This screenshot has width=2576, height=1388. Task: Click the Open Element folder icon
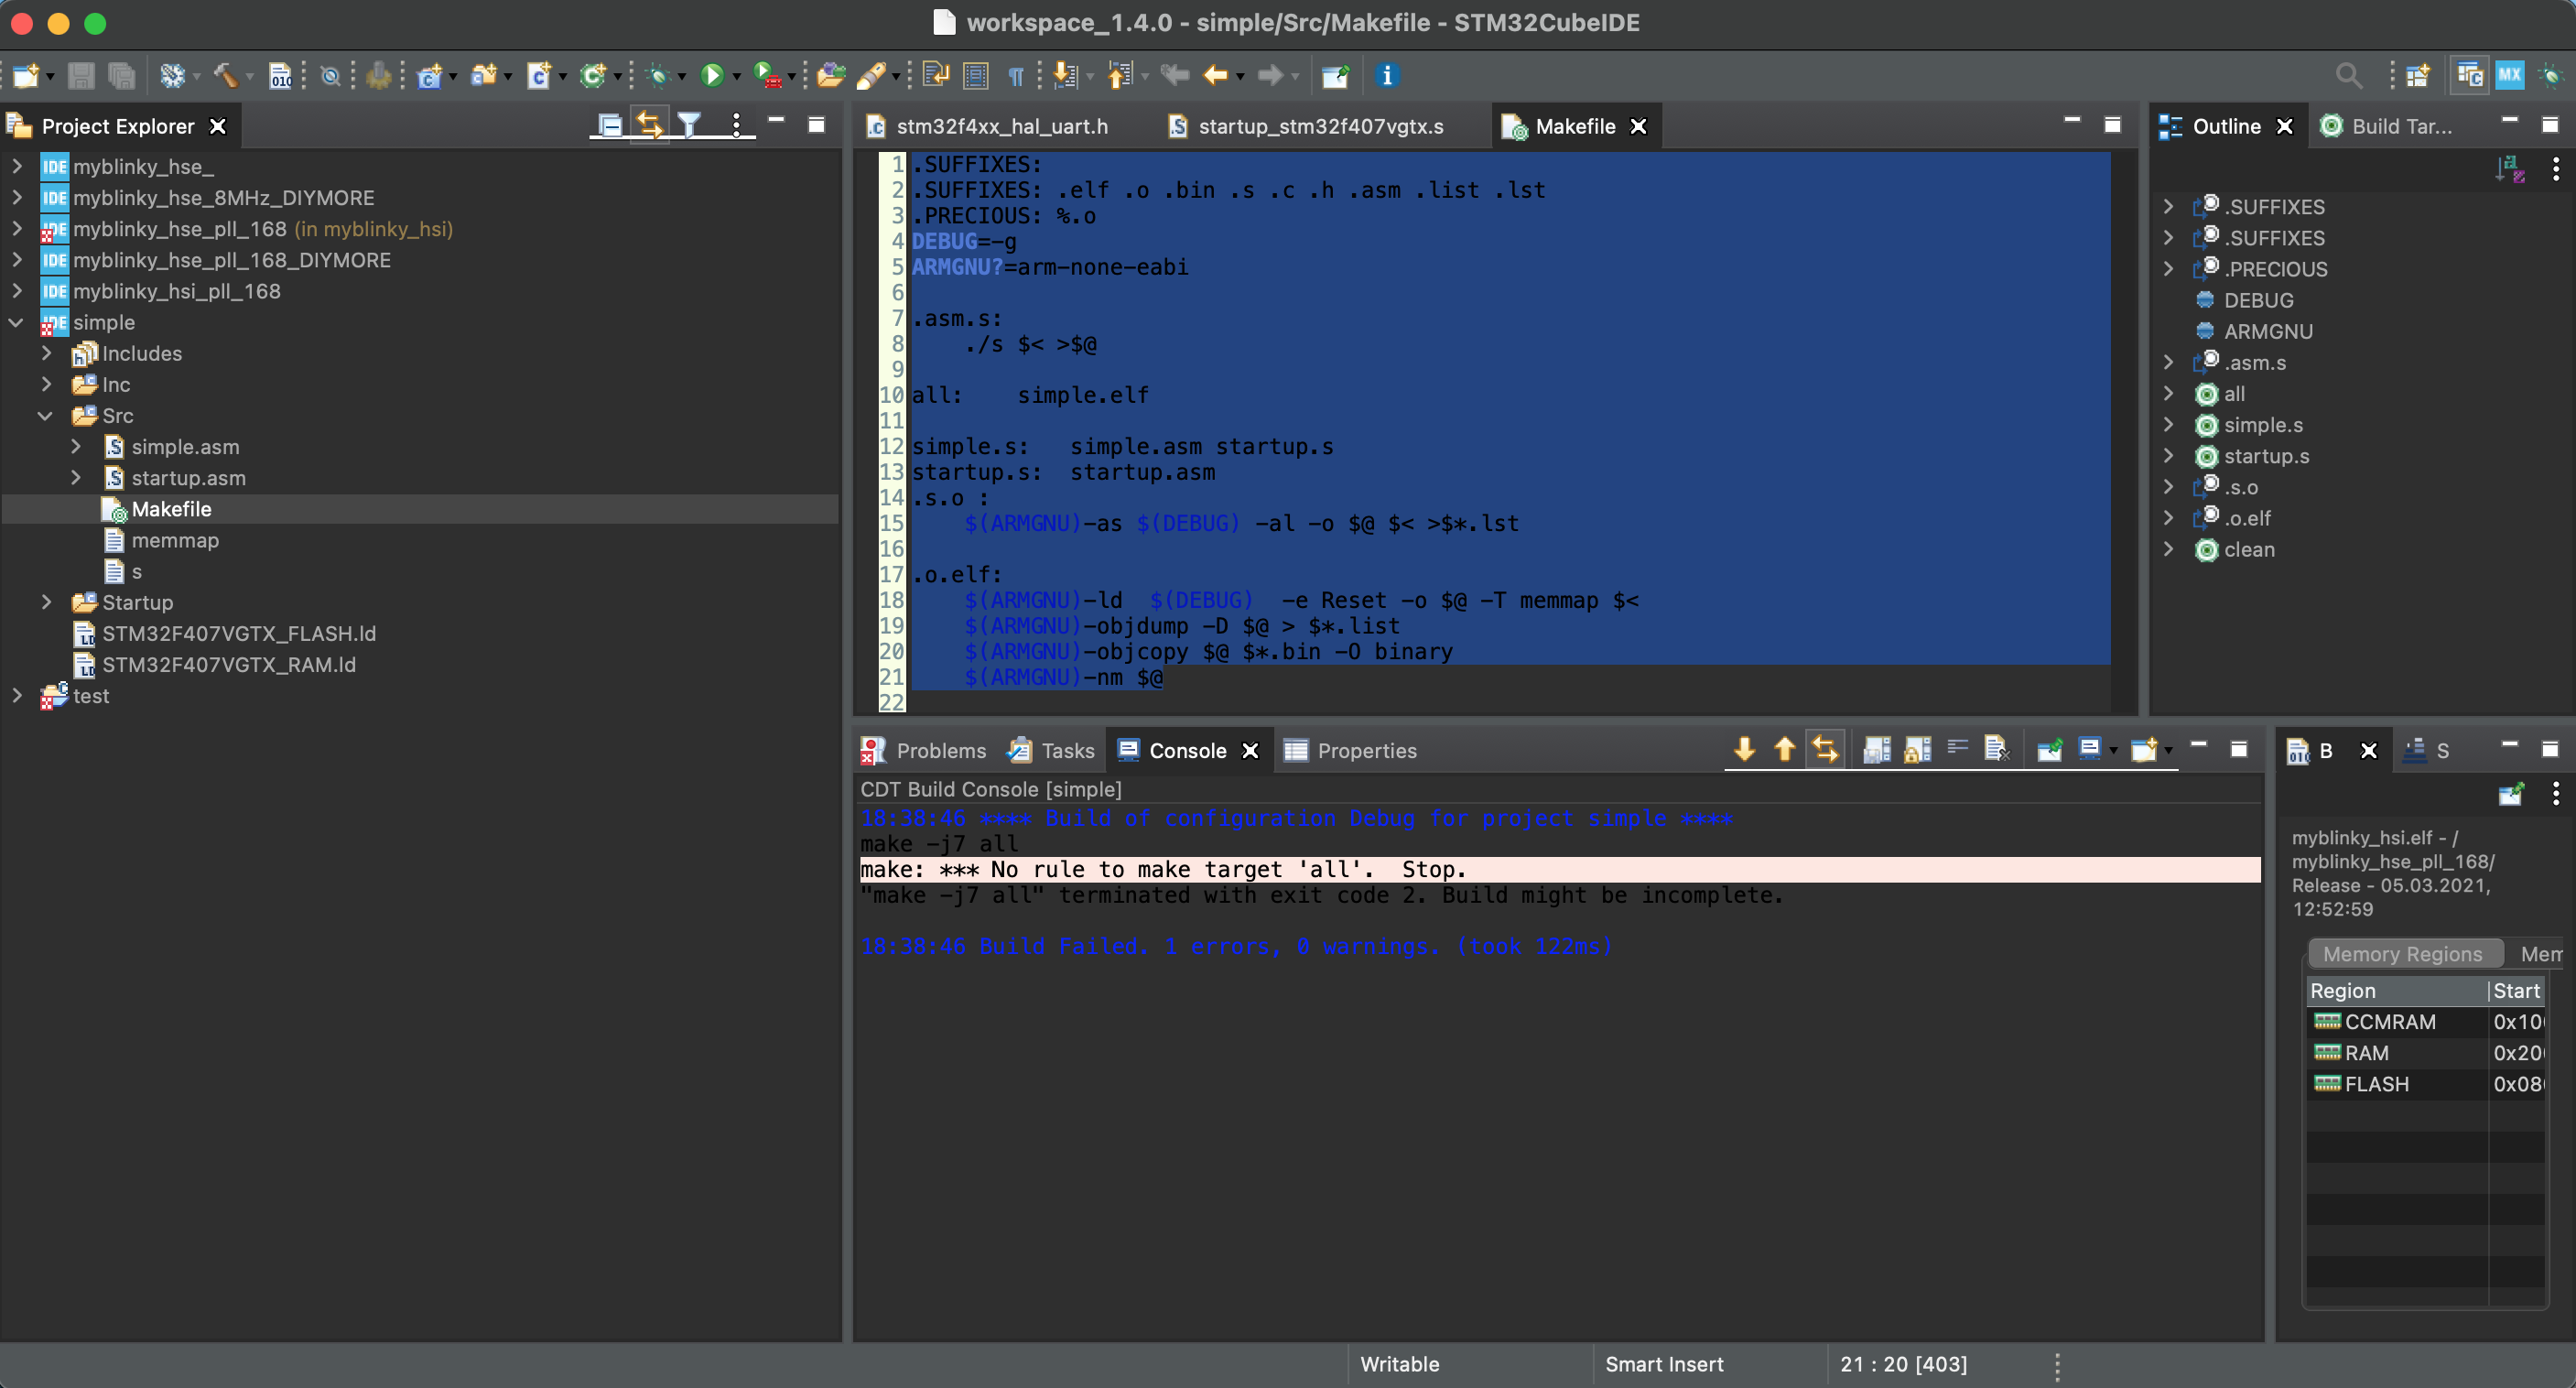click(830, 75)
